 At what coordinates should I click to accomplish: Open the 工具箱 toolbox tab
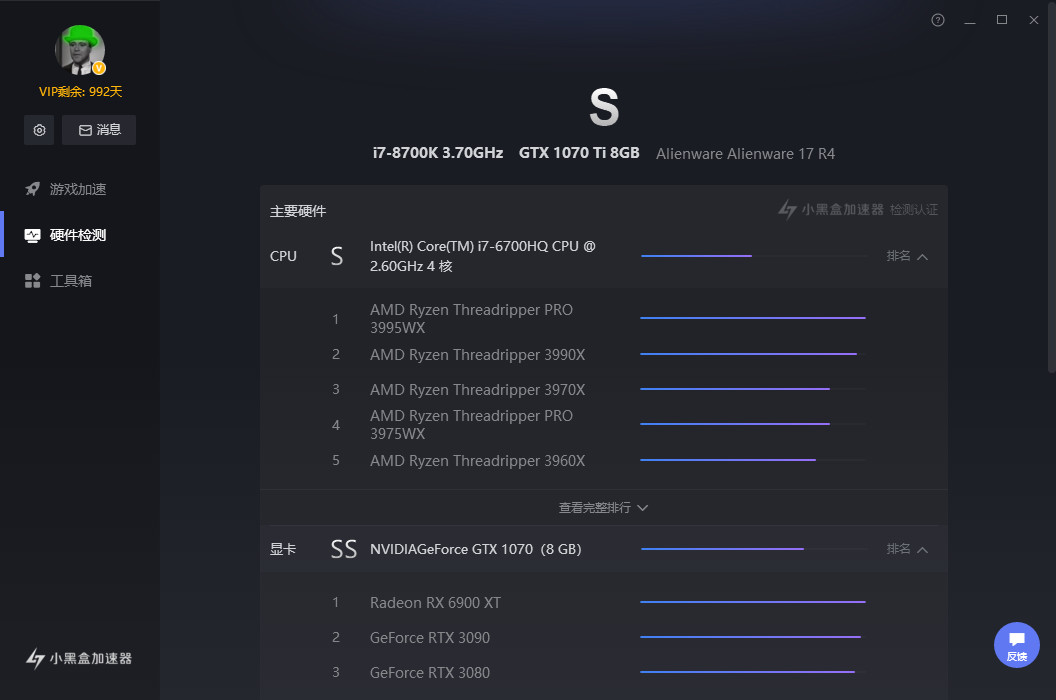click(x=71, y=281)
